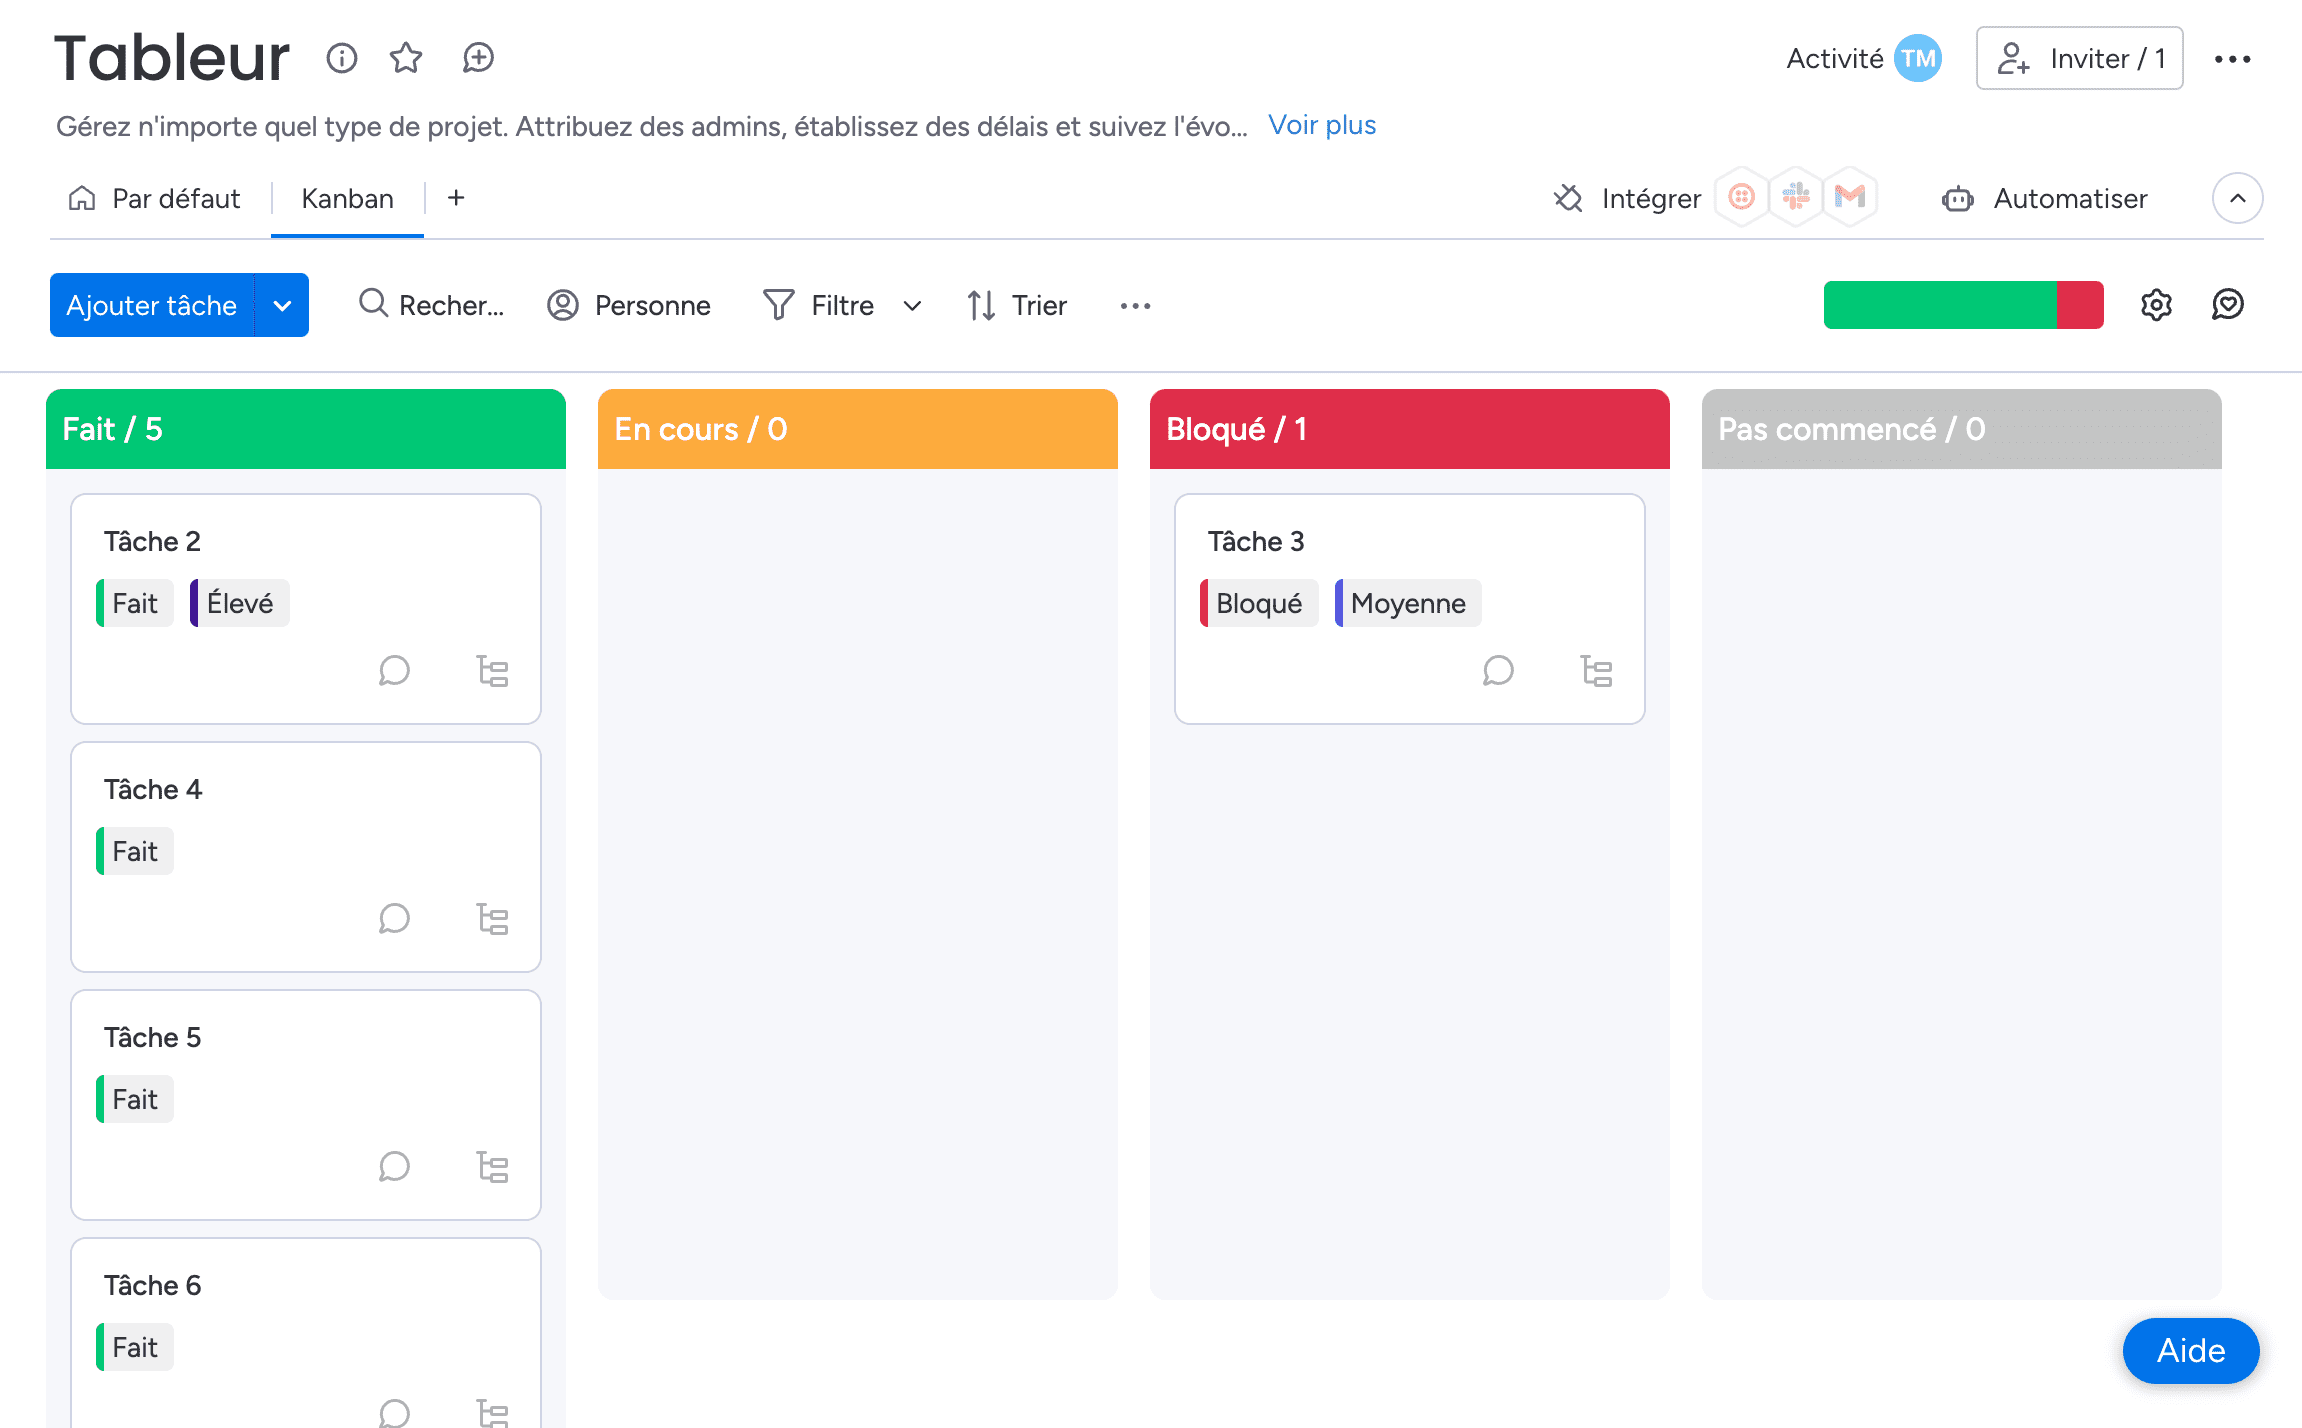Open subitems on Tâche 5 card
This screenshot has width=2302, height=1428.
coord(492,1166)
